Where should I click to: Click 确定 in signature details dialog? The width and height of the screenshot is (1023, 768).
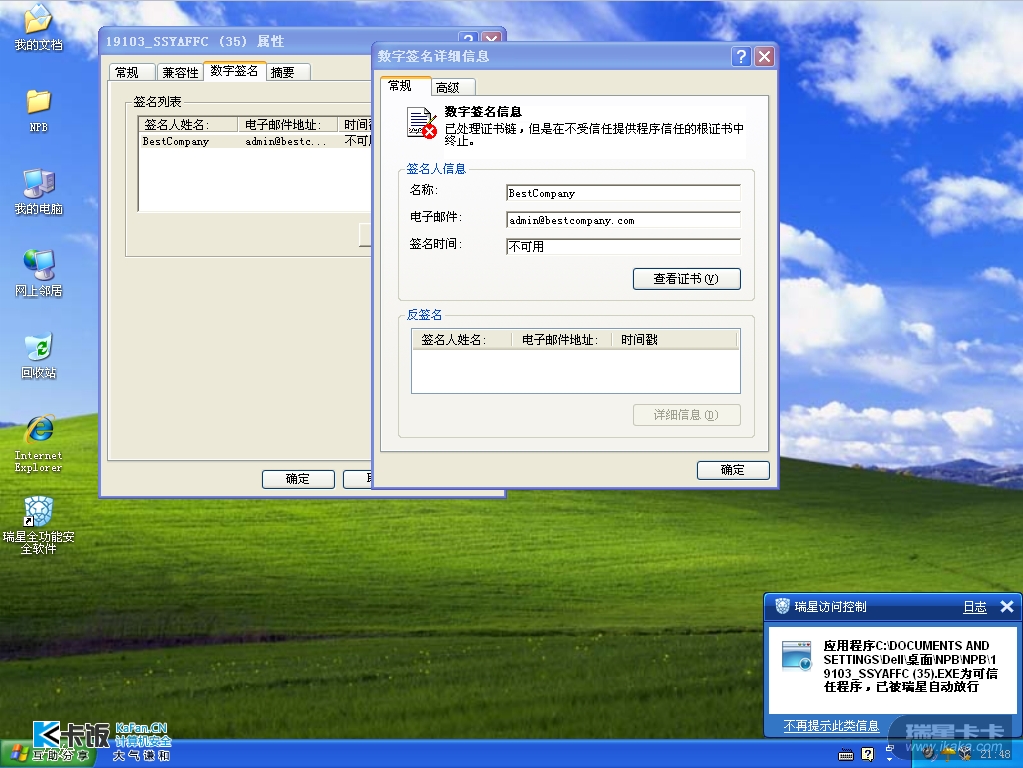coord(733,470)
